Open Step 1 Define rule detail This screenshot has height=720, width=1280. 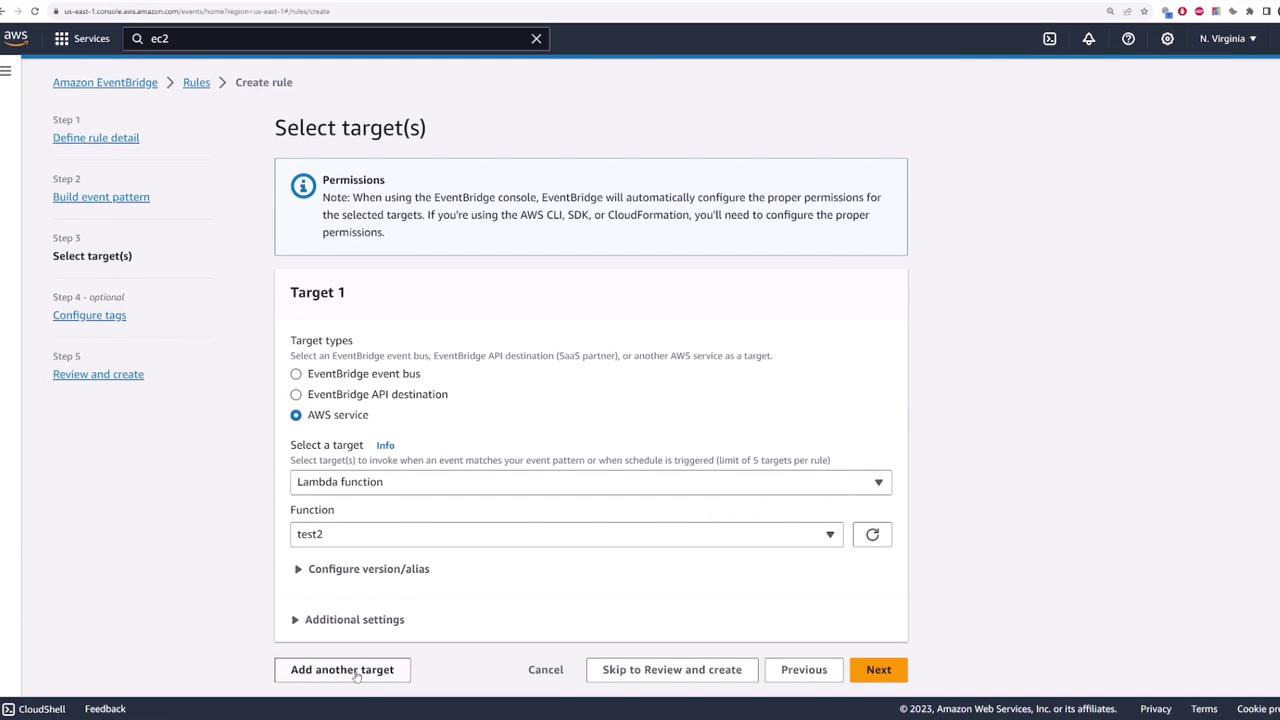tap(96, 138)
